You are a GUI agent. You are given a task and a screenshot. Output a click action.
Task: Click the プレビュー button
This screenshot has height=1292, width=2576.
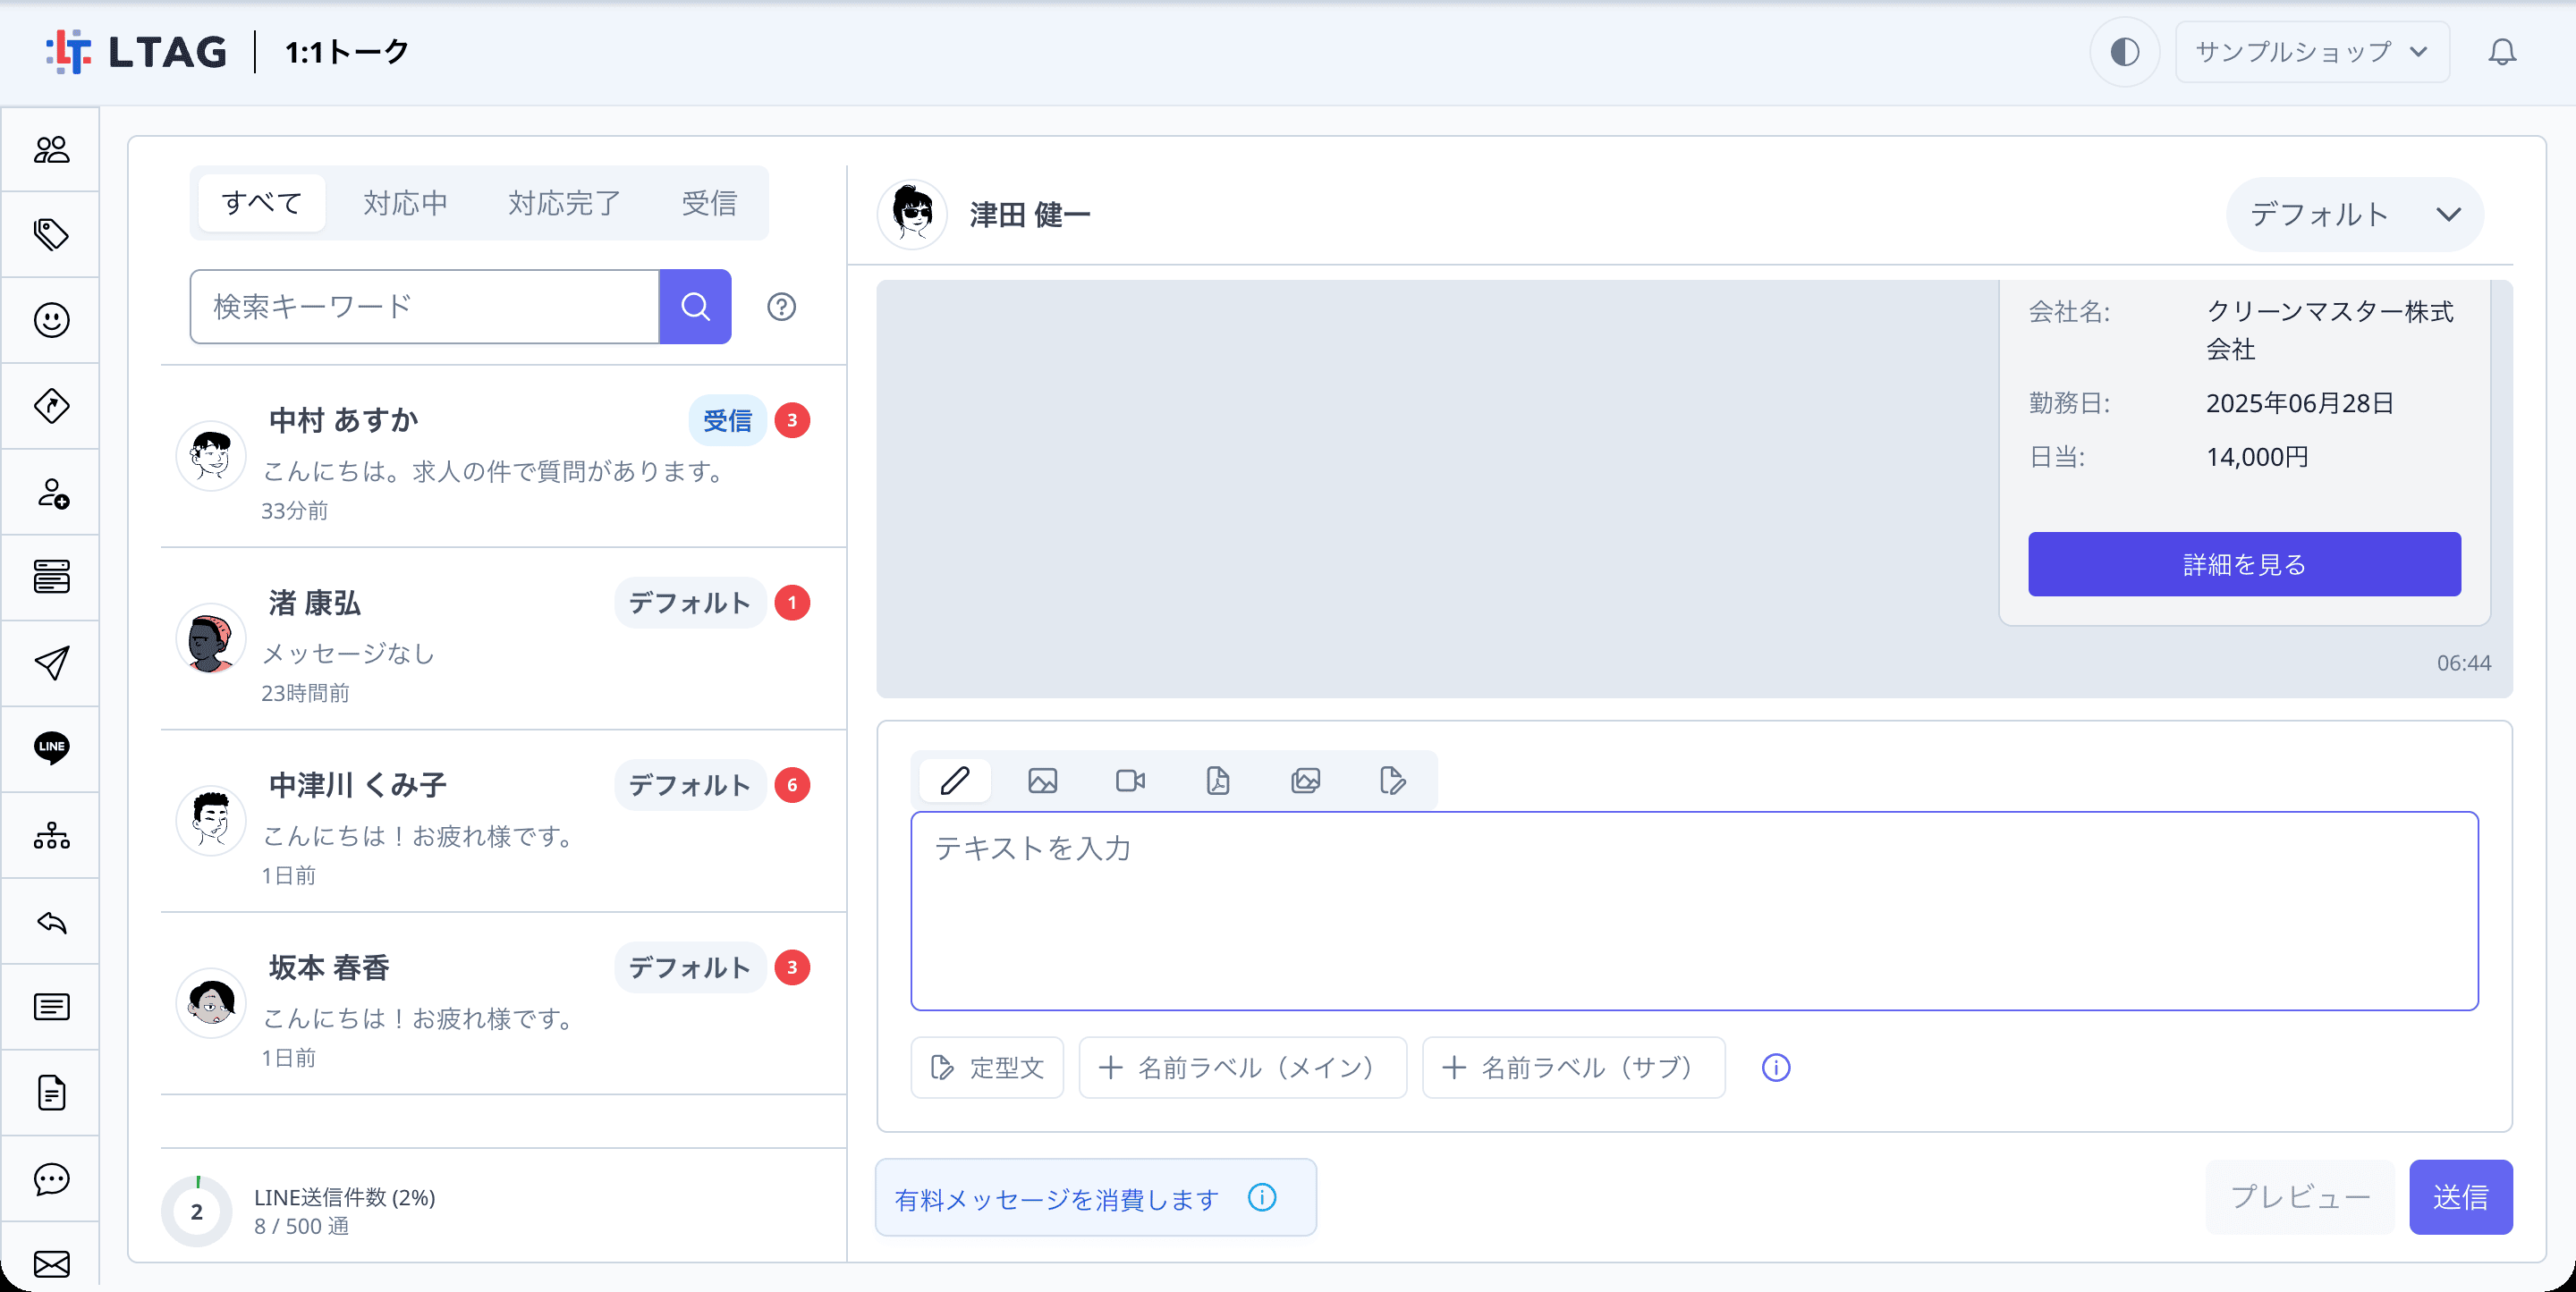(x=2300, y=1197)
